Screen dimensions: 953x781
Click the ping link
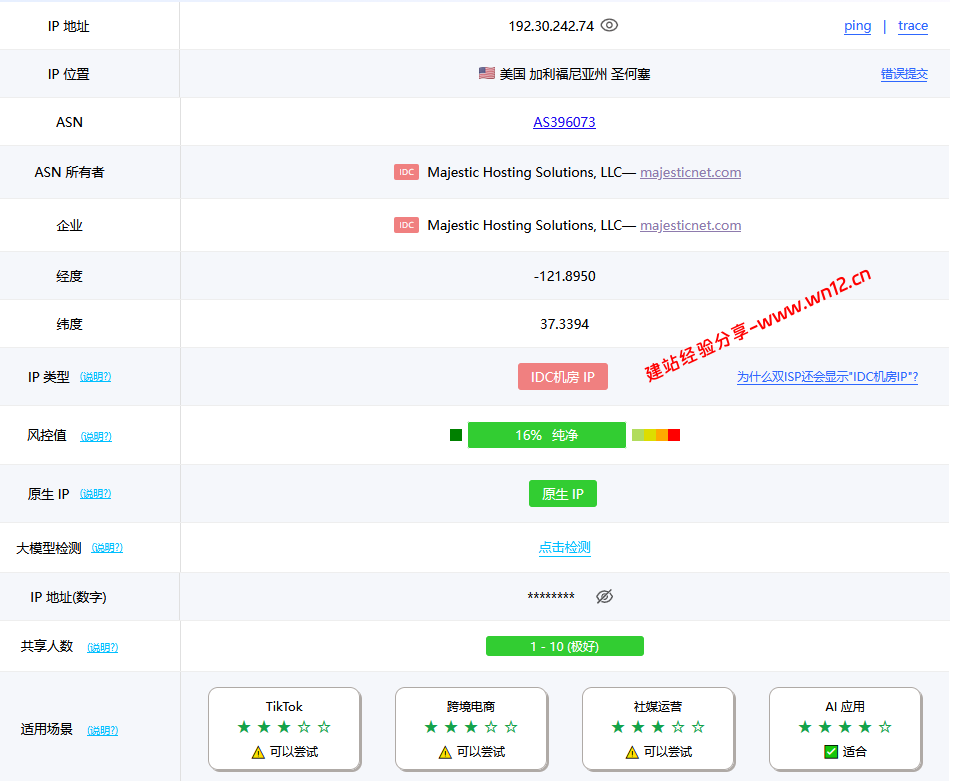(x=857, y=26)
